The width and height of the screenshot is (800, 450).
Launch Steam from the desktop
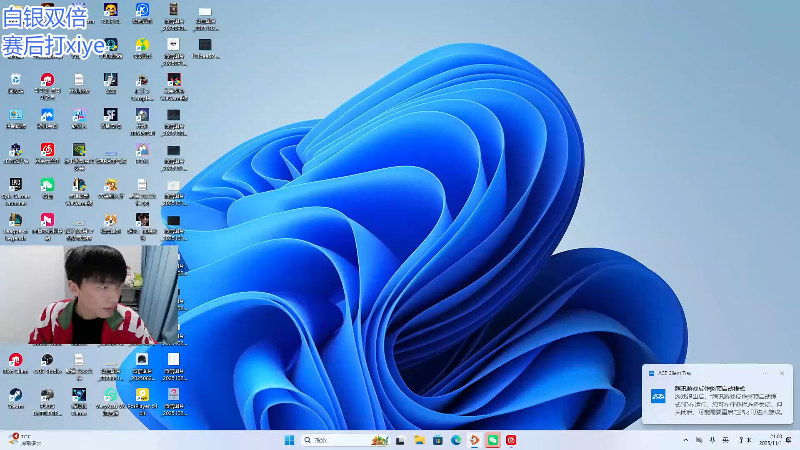16,396
